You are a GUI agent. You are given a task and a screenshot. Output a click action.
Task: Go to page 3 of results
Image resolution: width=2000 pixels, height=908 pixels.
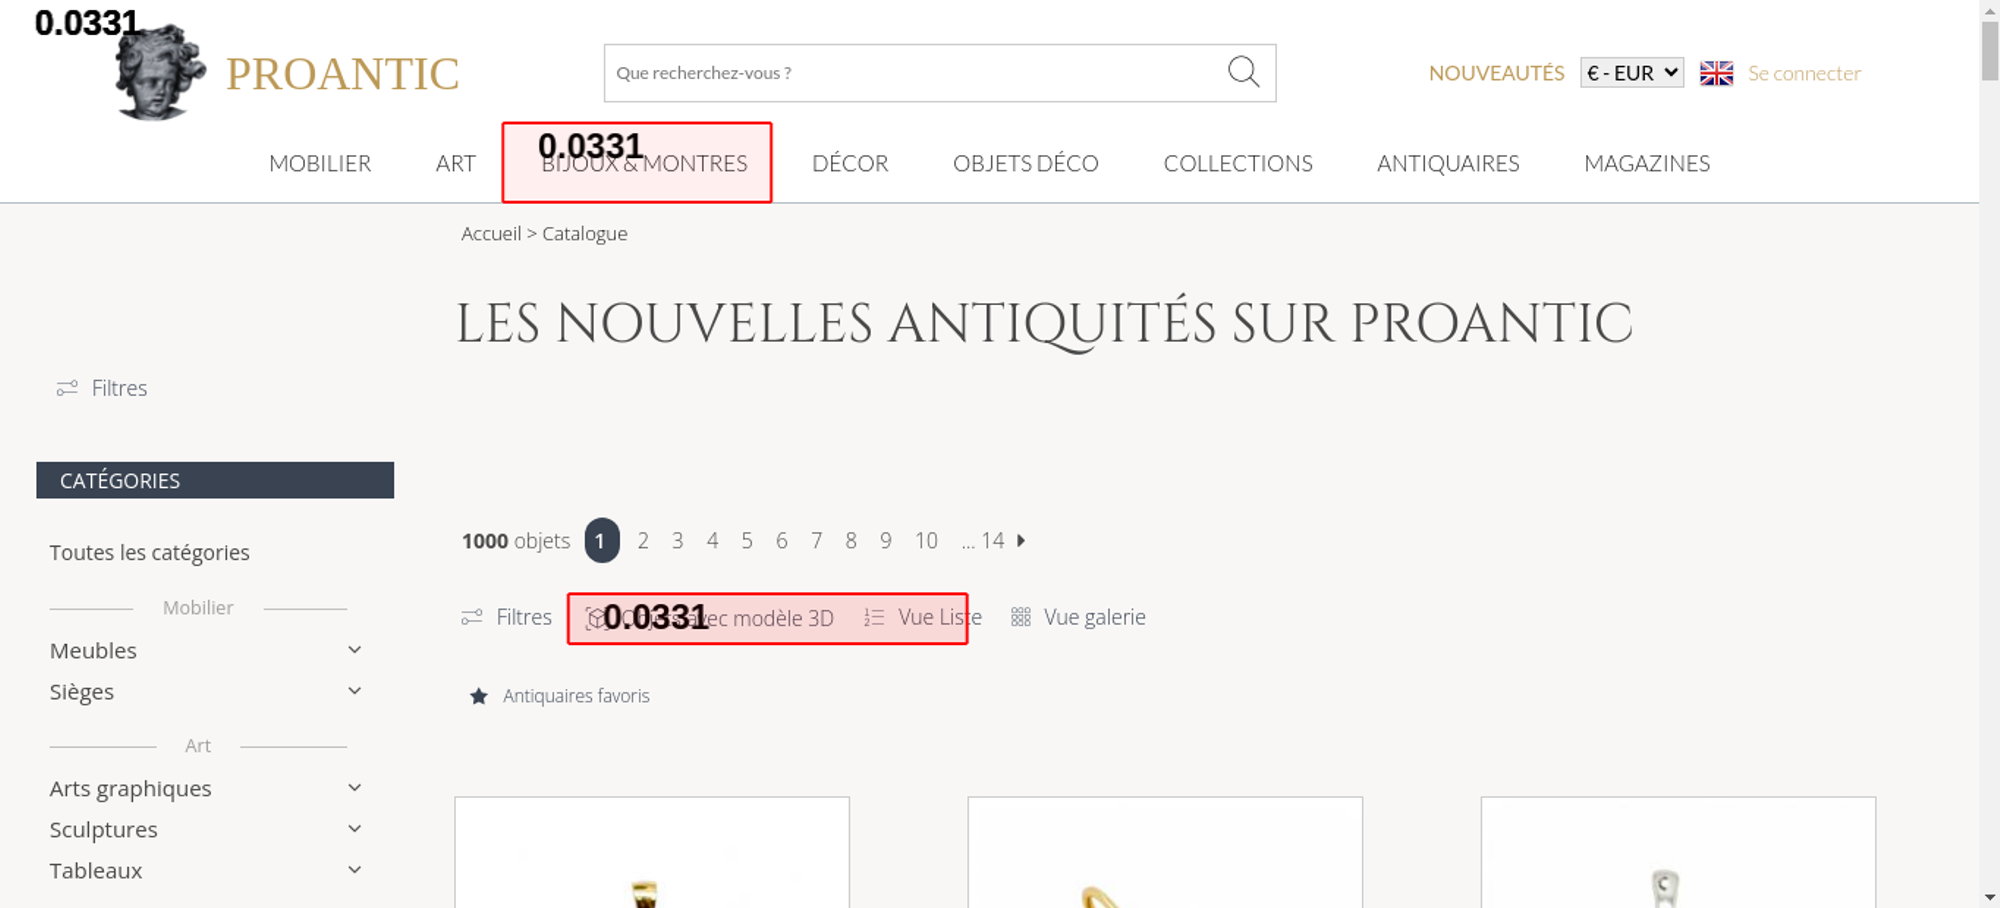point(677,540)
